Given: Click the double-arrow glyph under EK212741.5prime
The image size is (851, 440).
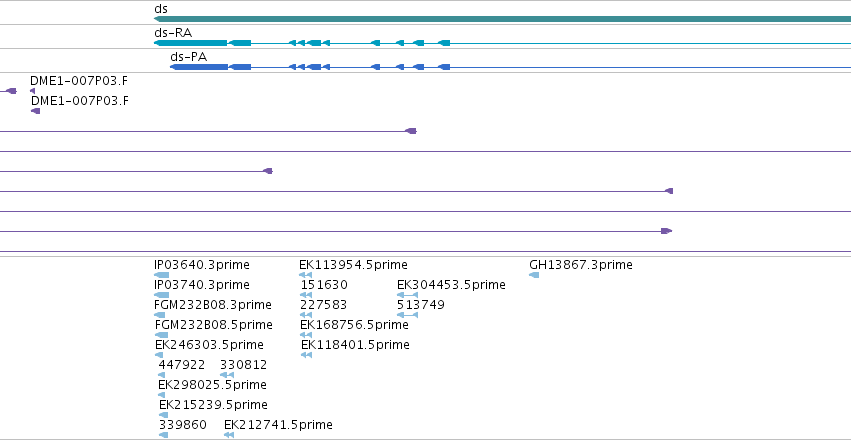Looking at the screenshot, I should [229, 435].
